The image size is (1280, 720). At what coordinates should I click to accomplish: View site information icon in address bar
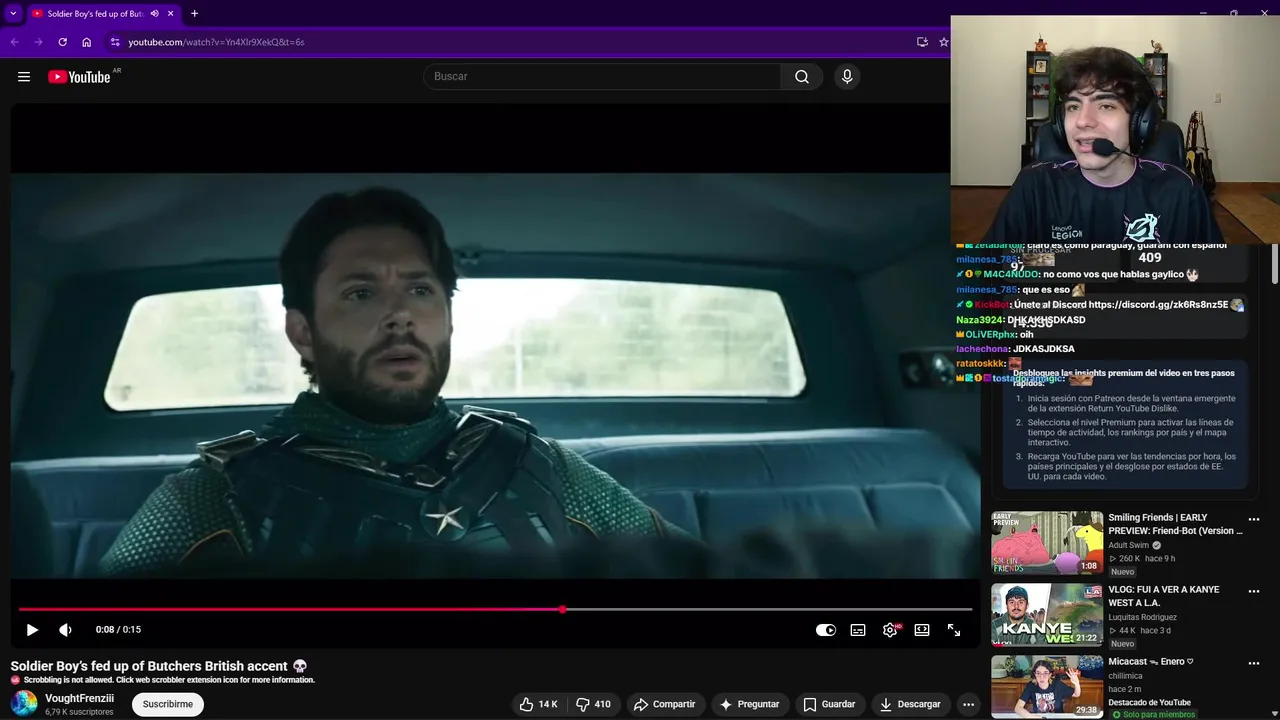[115, 42]
